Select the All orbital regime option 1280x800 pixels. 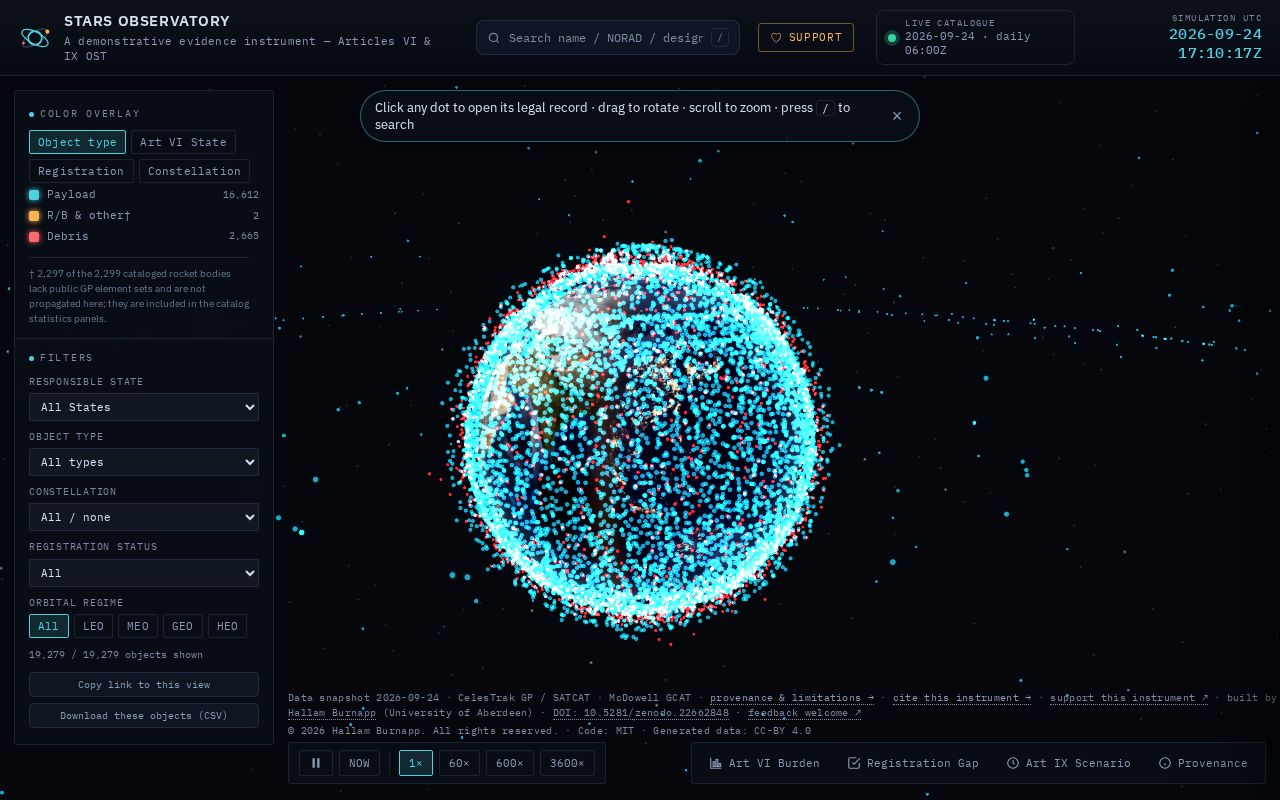pos(49,626)
